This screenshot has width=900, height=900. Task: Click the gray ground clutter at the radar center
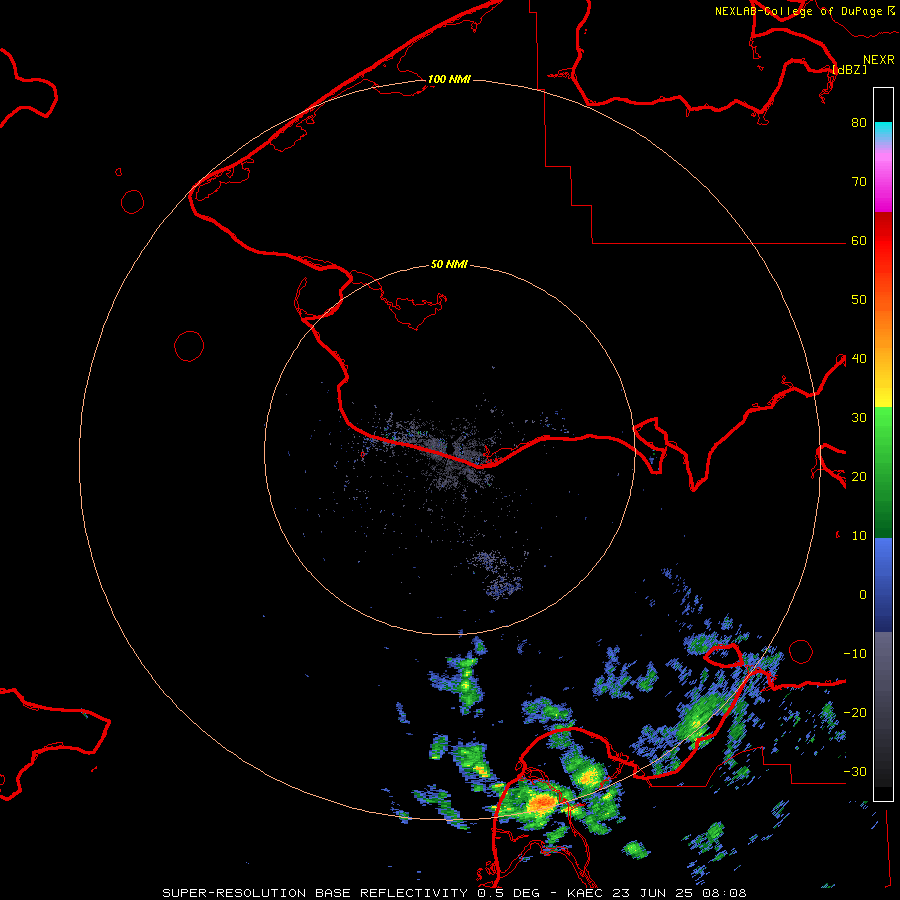(453, 451)
